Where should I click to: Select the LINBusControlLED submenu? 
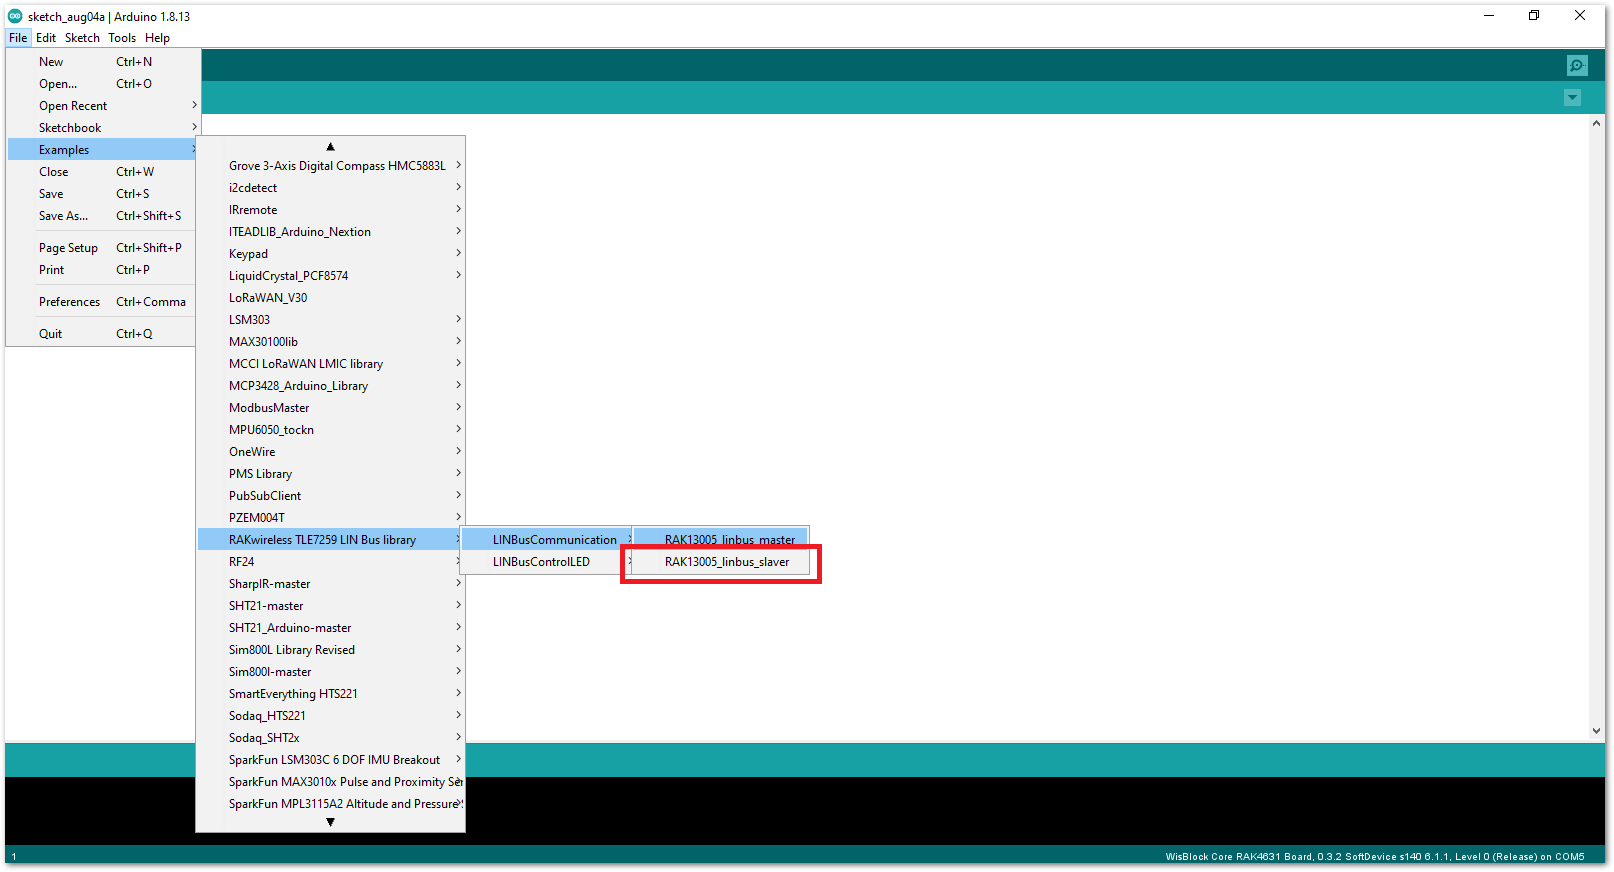click(548, 562)
